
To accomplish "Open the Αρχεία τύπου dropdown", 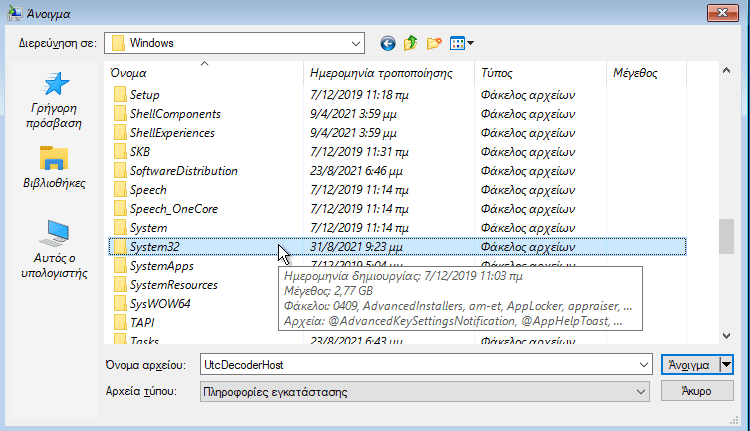I will pyautogui.click(x=643, y=391).
